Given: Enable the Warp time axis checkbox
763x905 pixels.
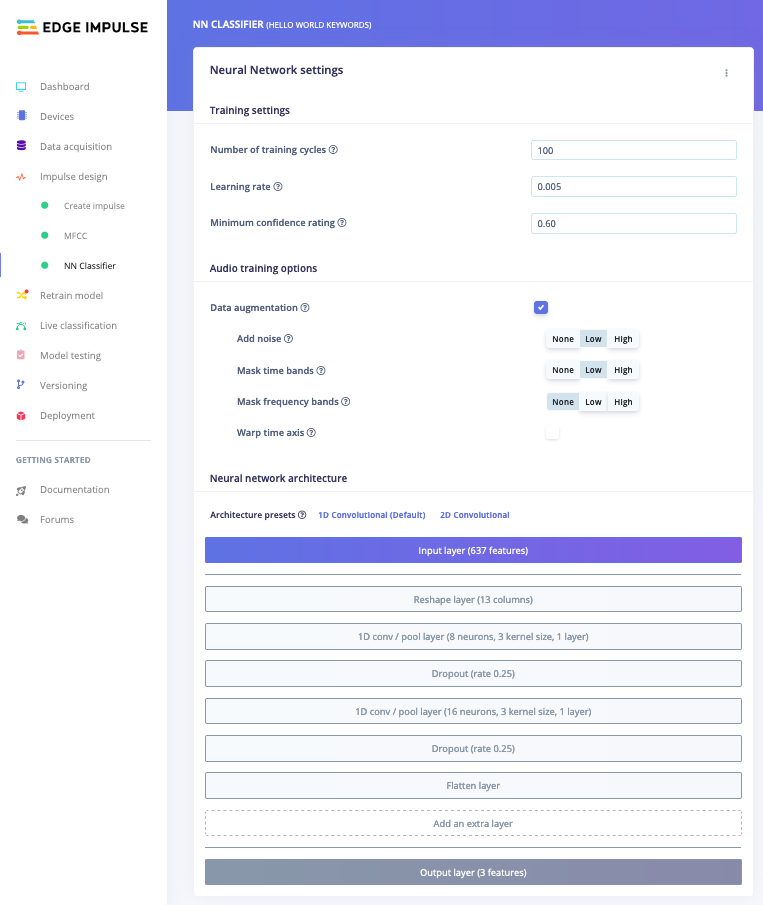Looking at the screenshot, I should point(552,432).
